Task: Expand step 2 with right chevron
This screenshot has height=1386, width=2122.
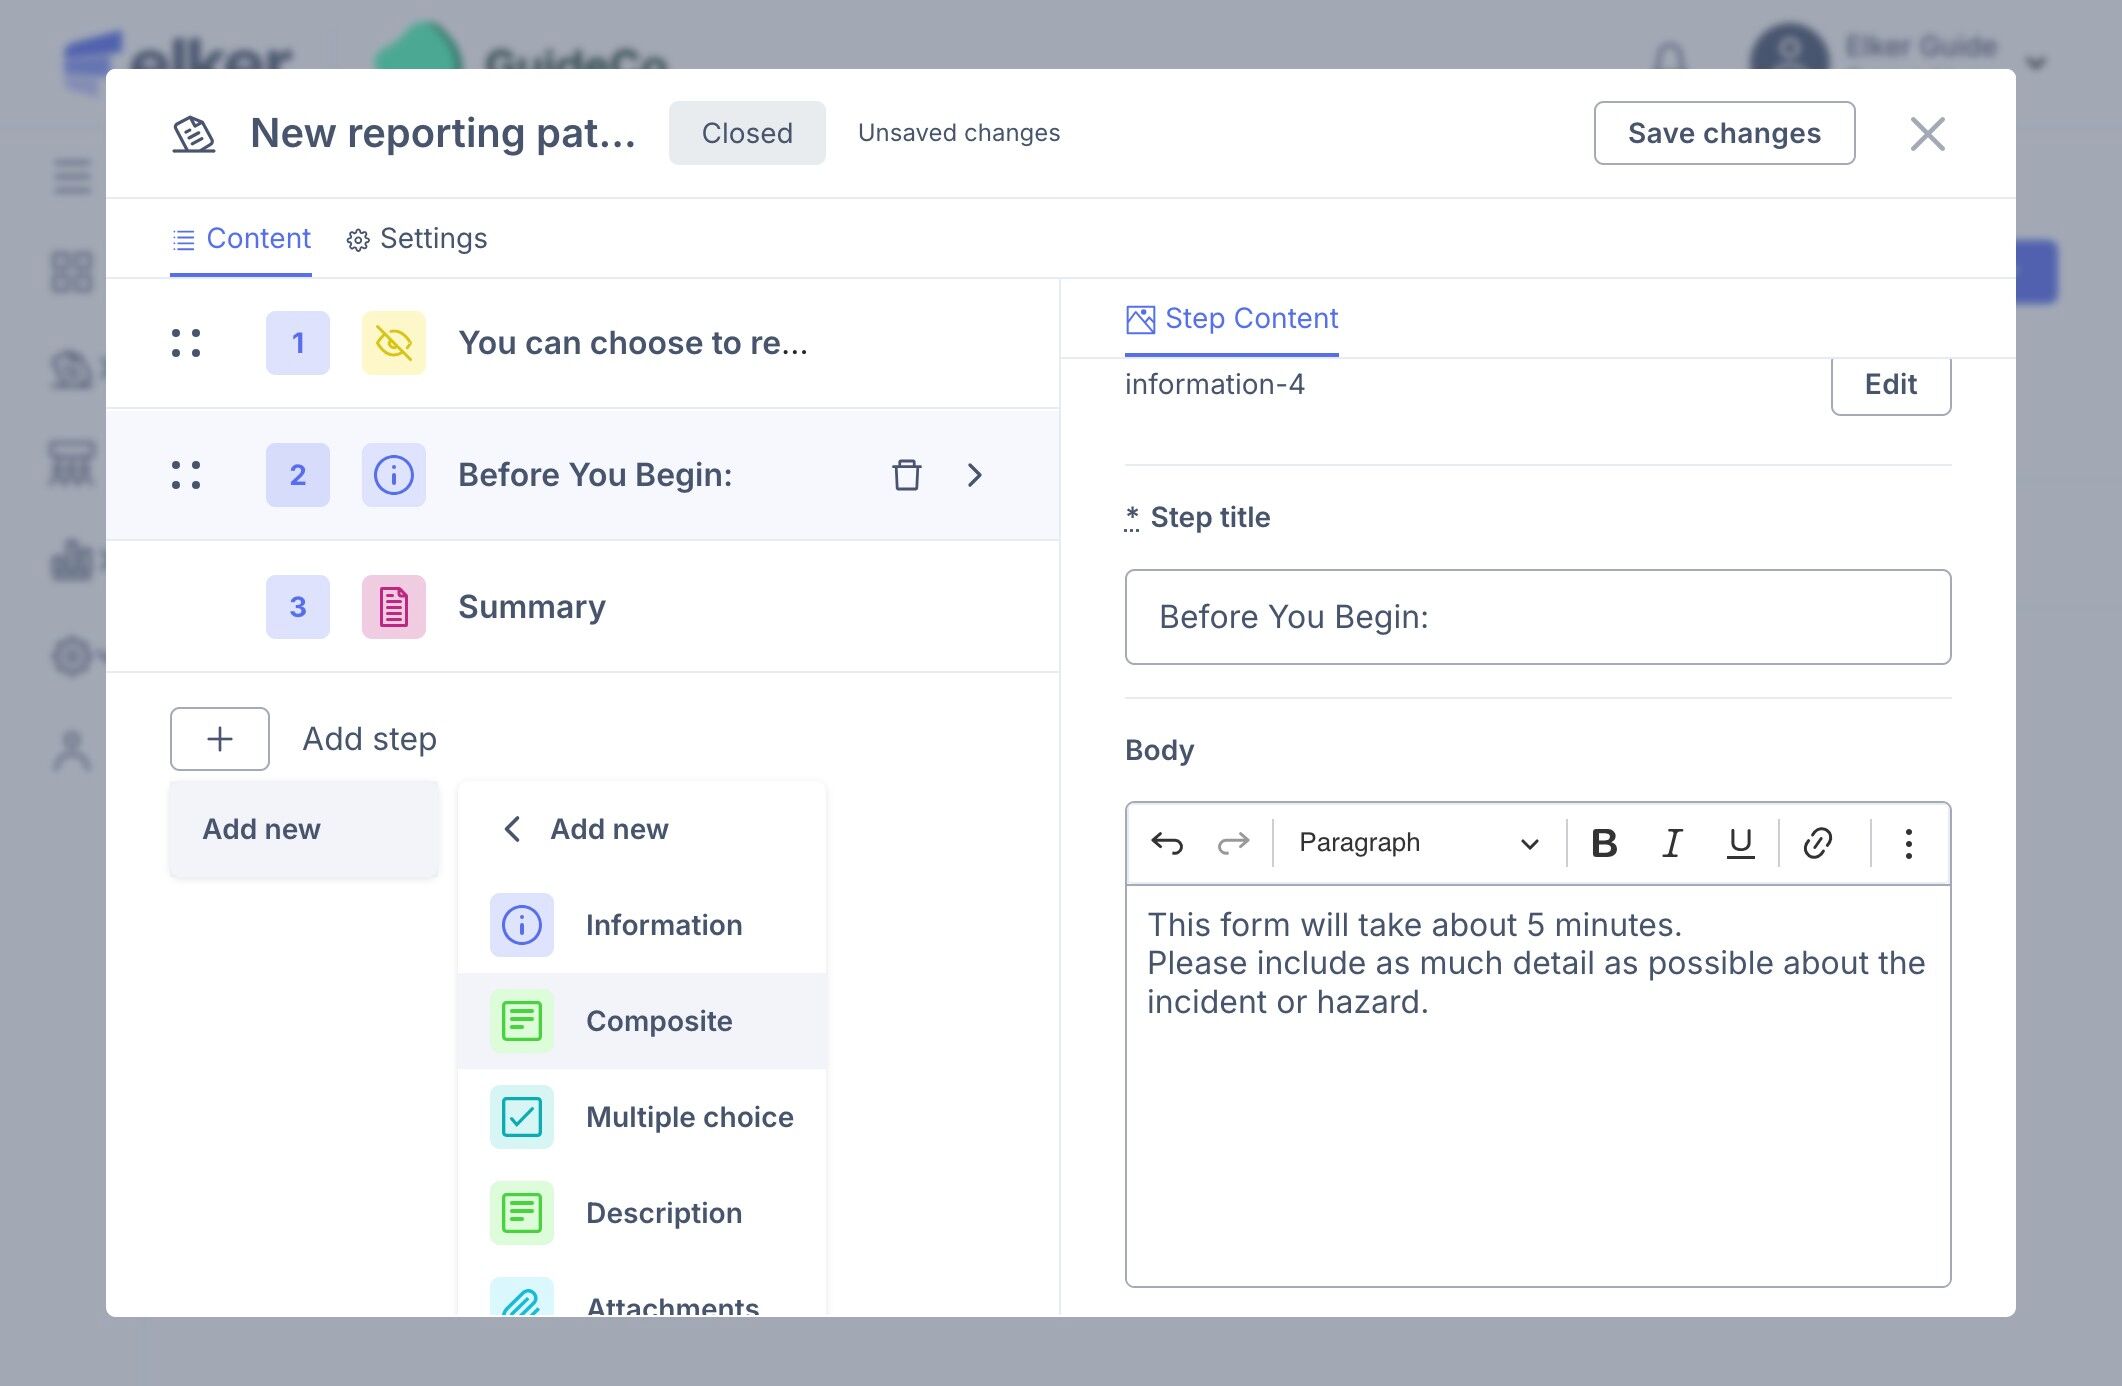Action: [975, 475]
